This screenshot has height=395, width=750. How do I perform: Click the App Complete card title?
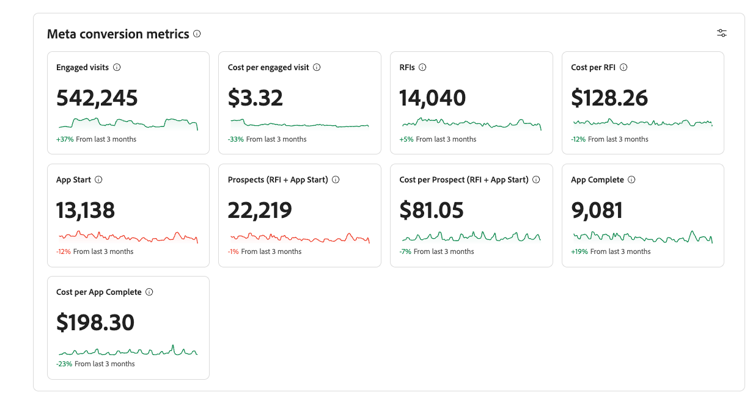point(597,180)
